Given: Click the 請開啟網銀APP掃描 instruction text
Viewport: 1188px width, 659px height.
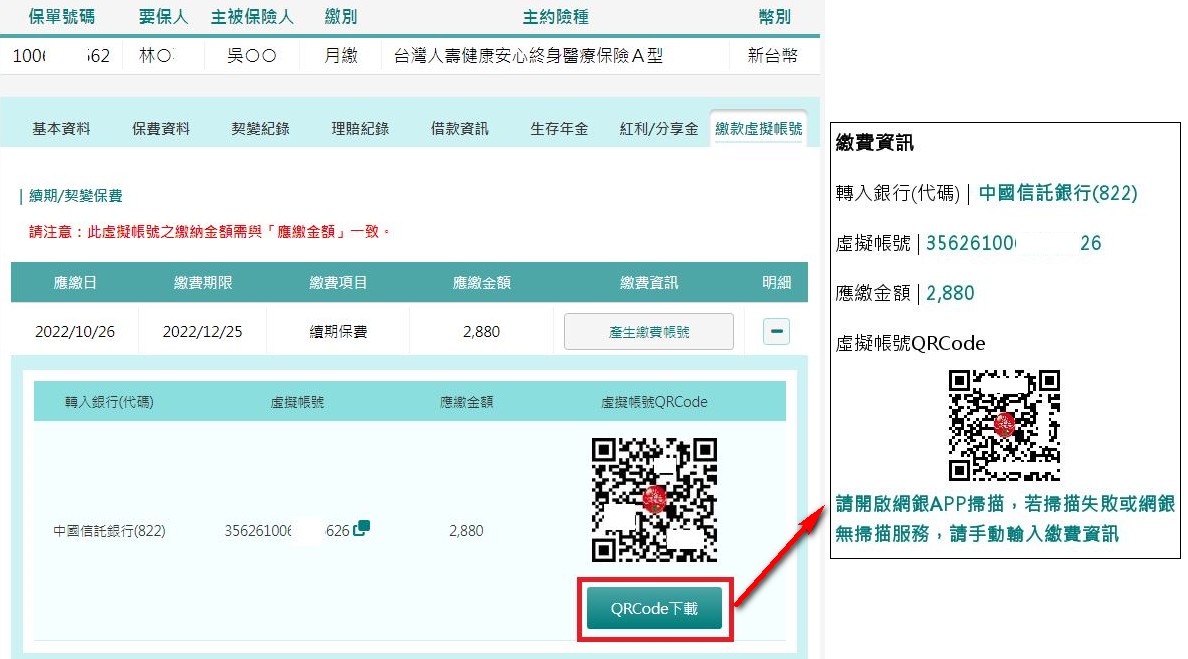Looking at the screenshot, I should (1005, 519).
